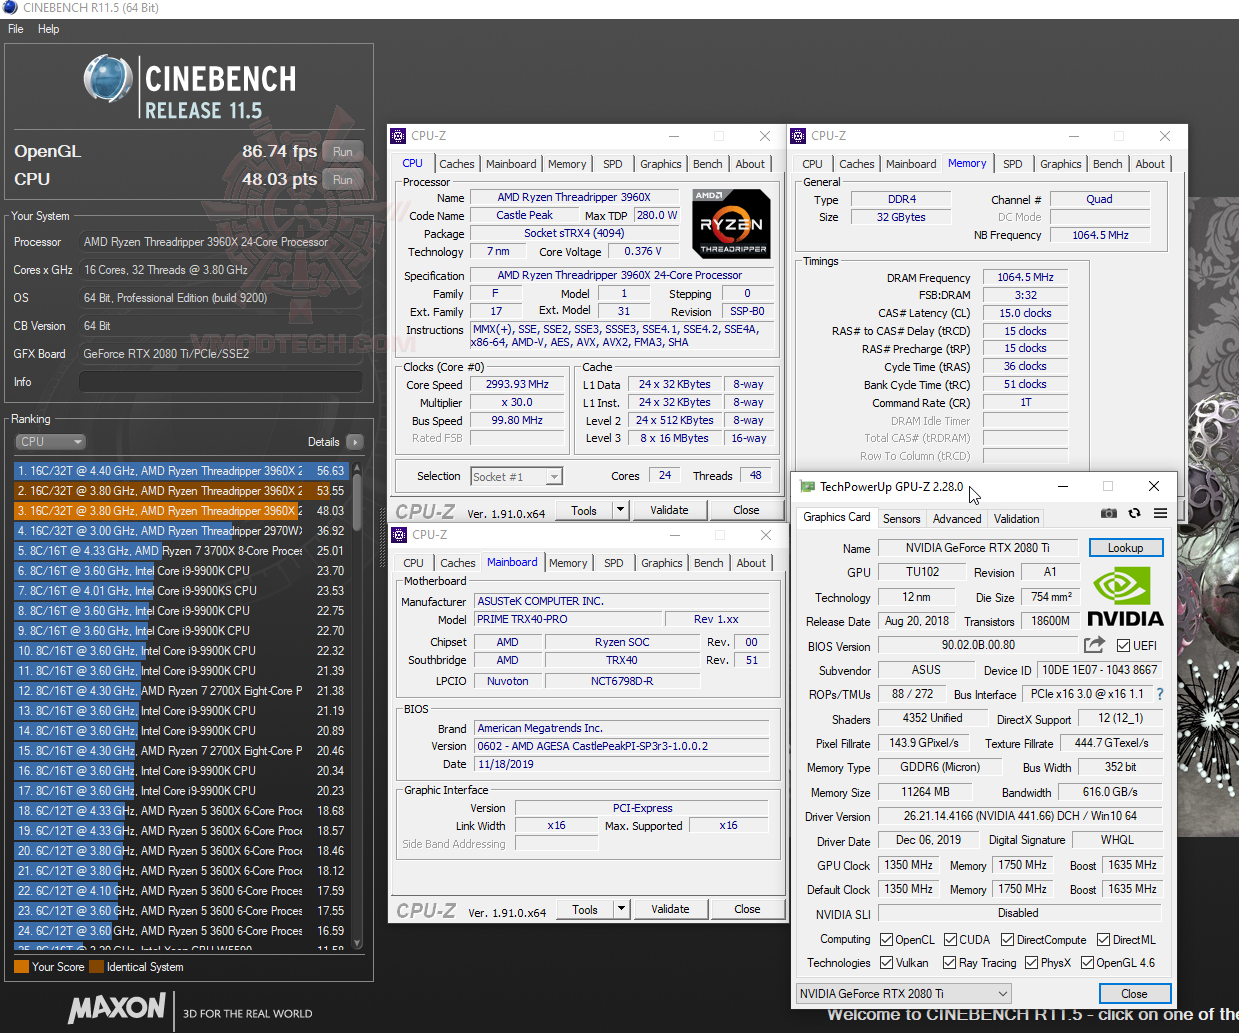Select ranking row 18 Ryzen 5 3600X 4.33 GHz
This screenshot has width=1239, height=1033.
[181, 811]
